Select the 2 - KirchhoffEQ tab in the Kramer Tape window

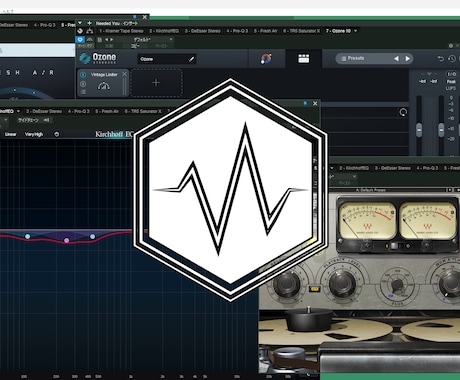(x=354, y=168)
